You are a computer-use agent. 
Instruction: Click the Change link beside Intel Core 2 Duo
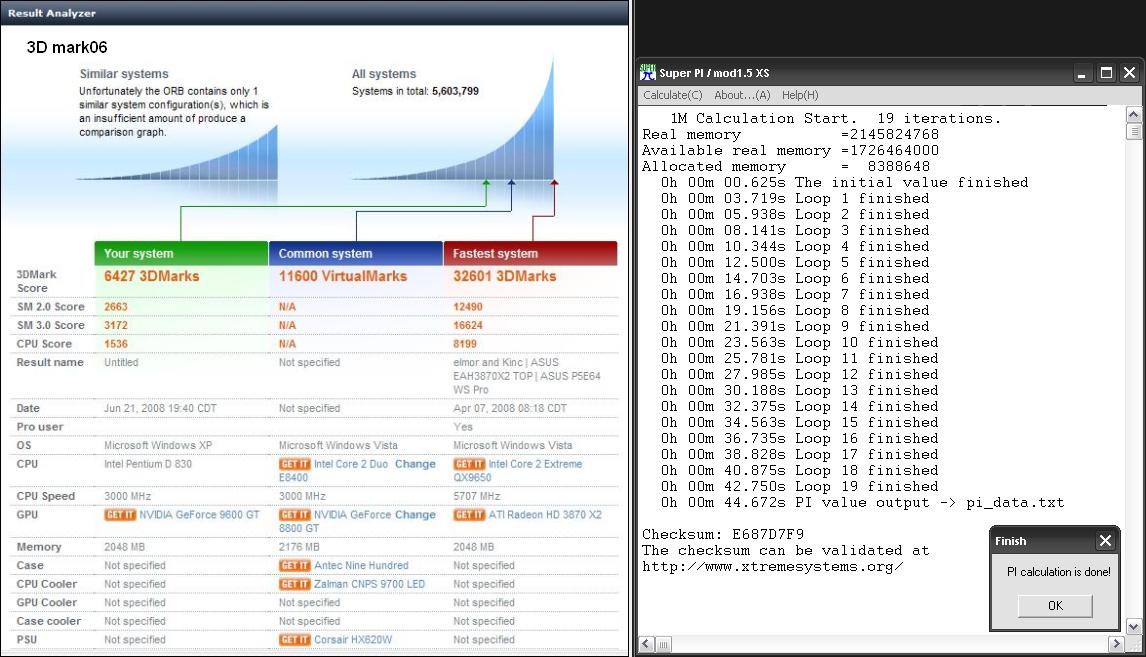point(415,464)
